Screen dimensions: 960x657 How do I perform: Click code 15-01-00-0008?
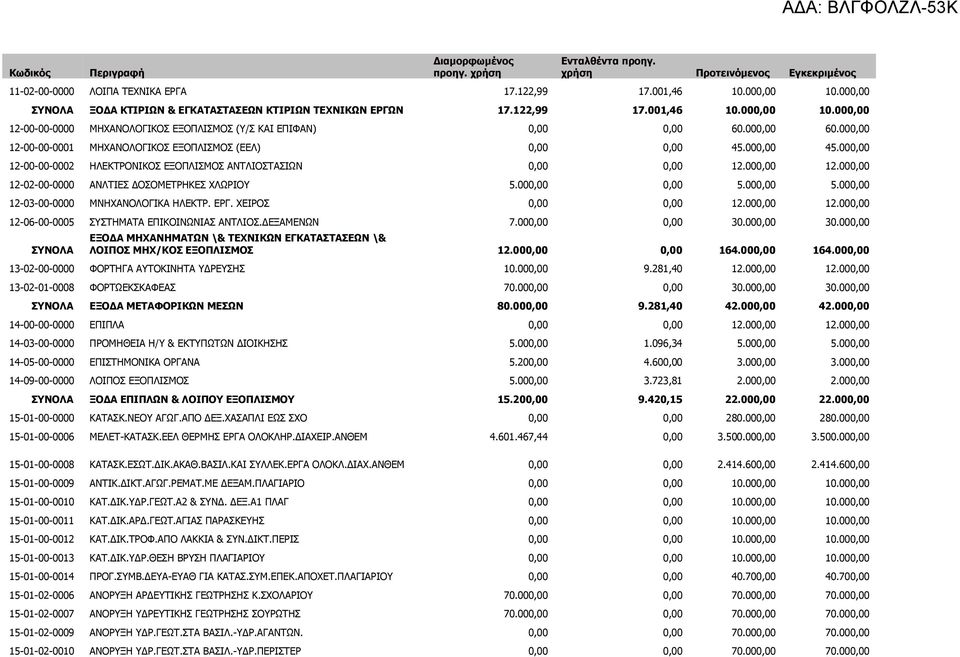42,465
